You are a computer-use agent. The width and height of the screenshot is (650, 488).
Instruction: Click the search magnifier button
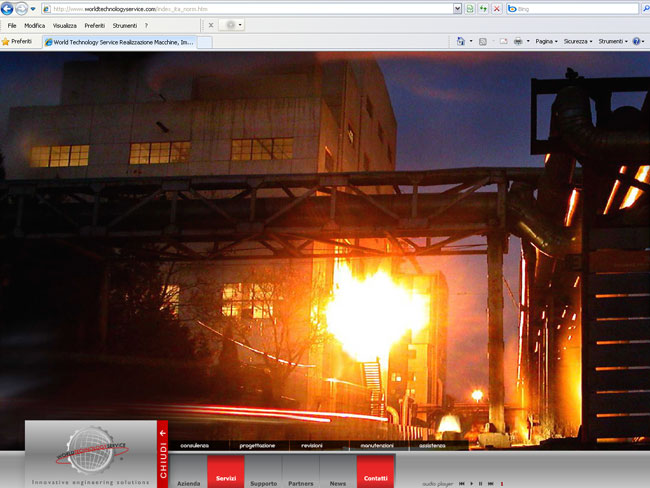pos(645,9)
